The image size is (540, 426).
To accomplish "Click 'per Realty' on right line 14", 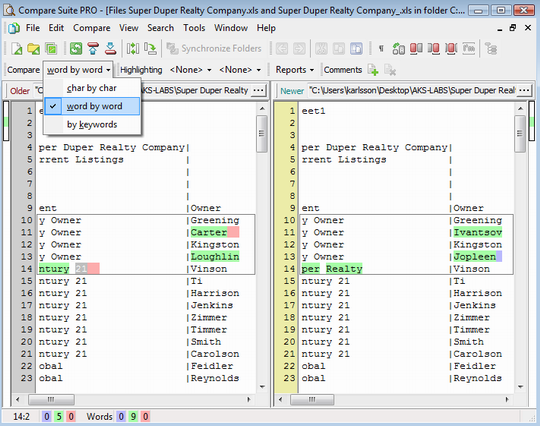I will click(332, 269).
